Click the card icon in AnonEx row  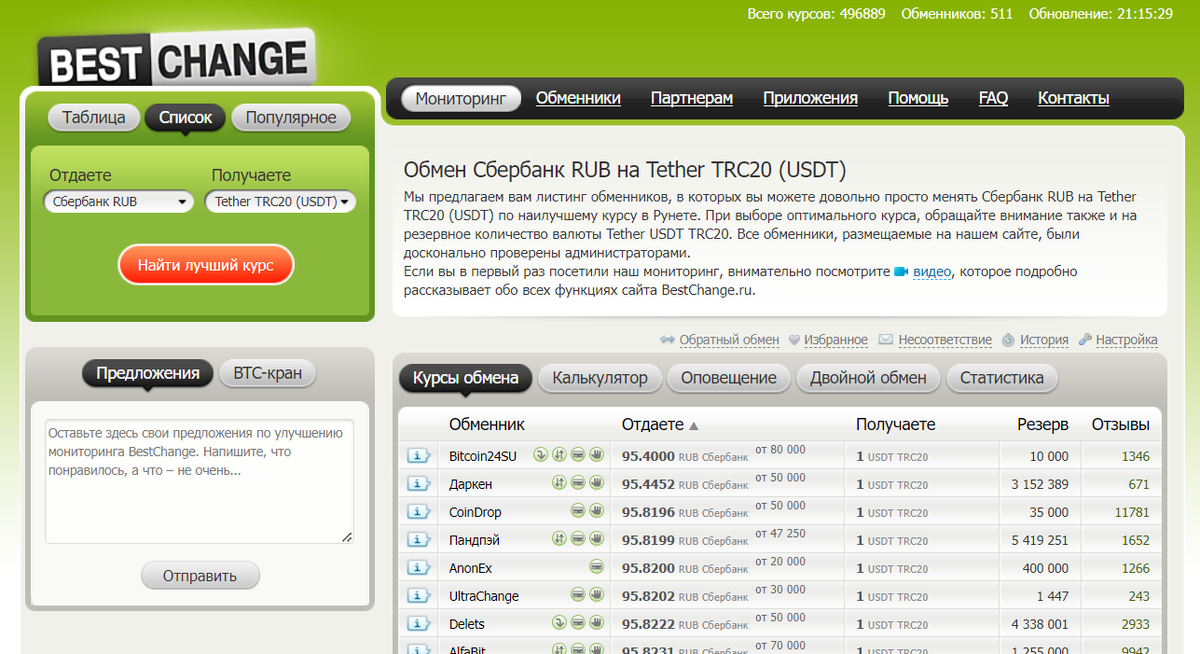(x=597, y=567)
